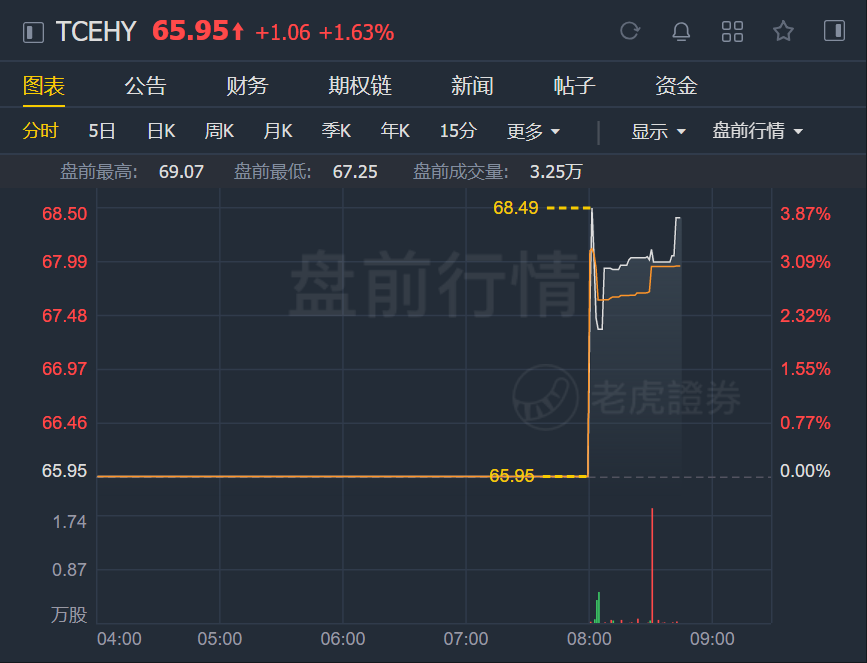Expand the 更多 timeframe dropdown
The height and width of the screenshot is (663, 867).
click(533, 132)
